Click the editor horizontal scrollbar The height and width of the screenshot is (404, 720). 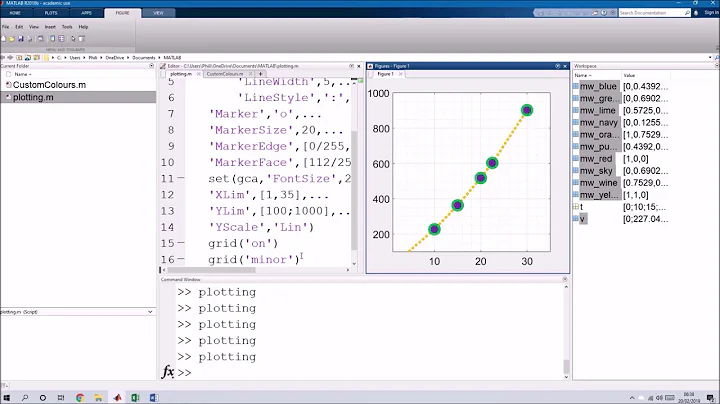[210, 270]
